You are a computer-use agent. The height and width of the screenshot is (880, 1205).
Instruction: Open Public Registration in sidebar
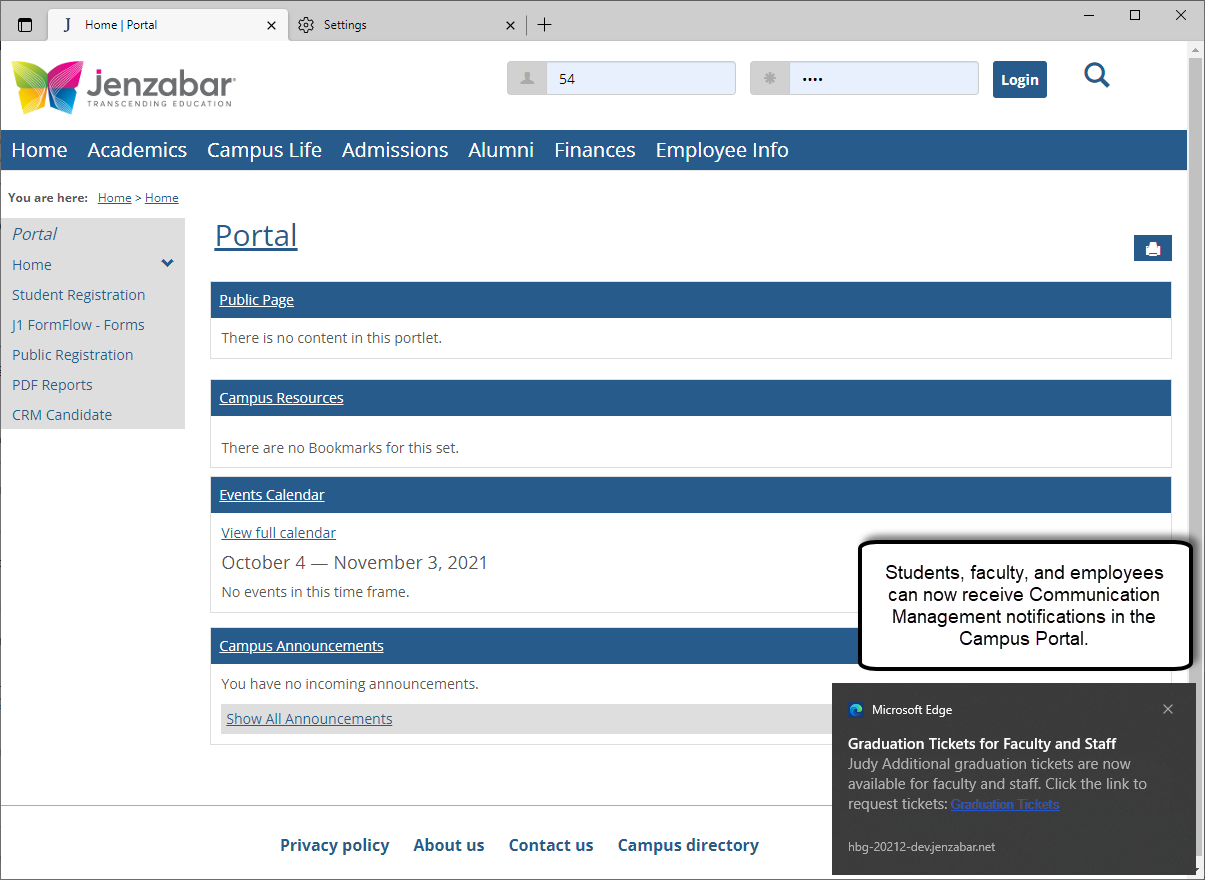[73, 355]
